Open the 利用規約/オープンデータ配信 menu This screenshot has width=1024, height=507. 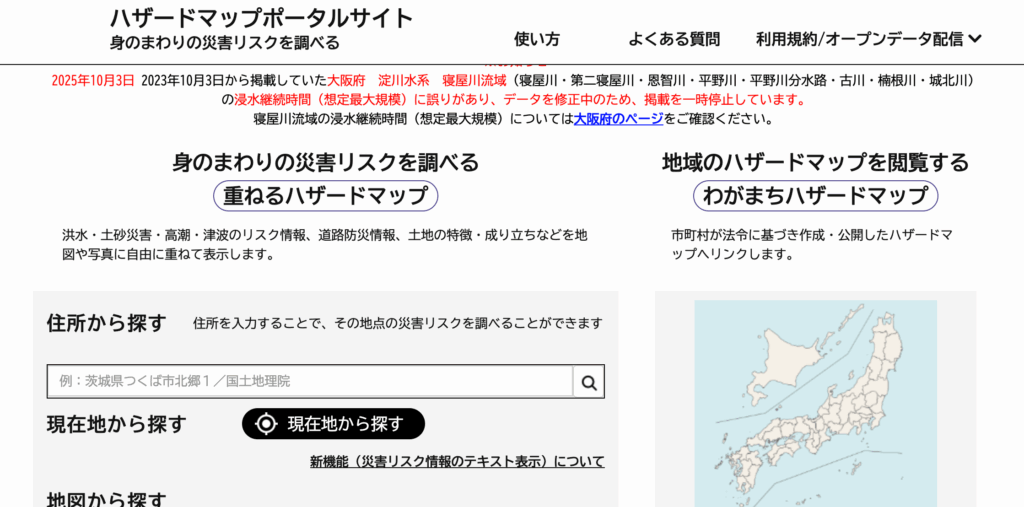coord(860,39)
